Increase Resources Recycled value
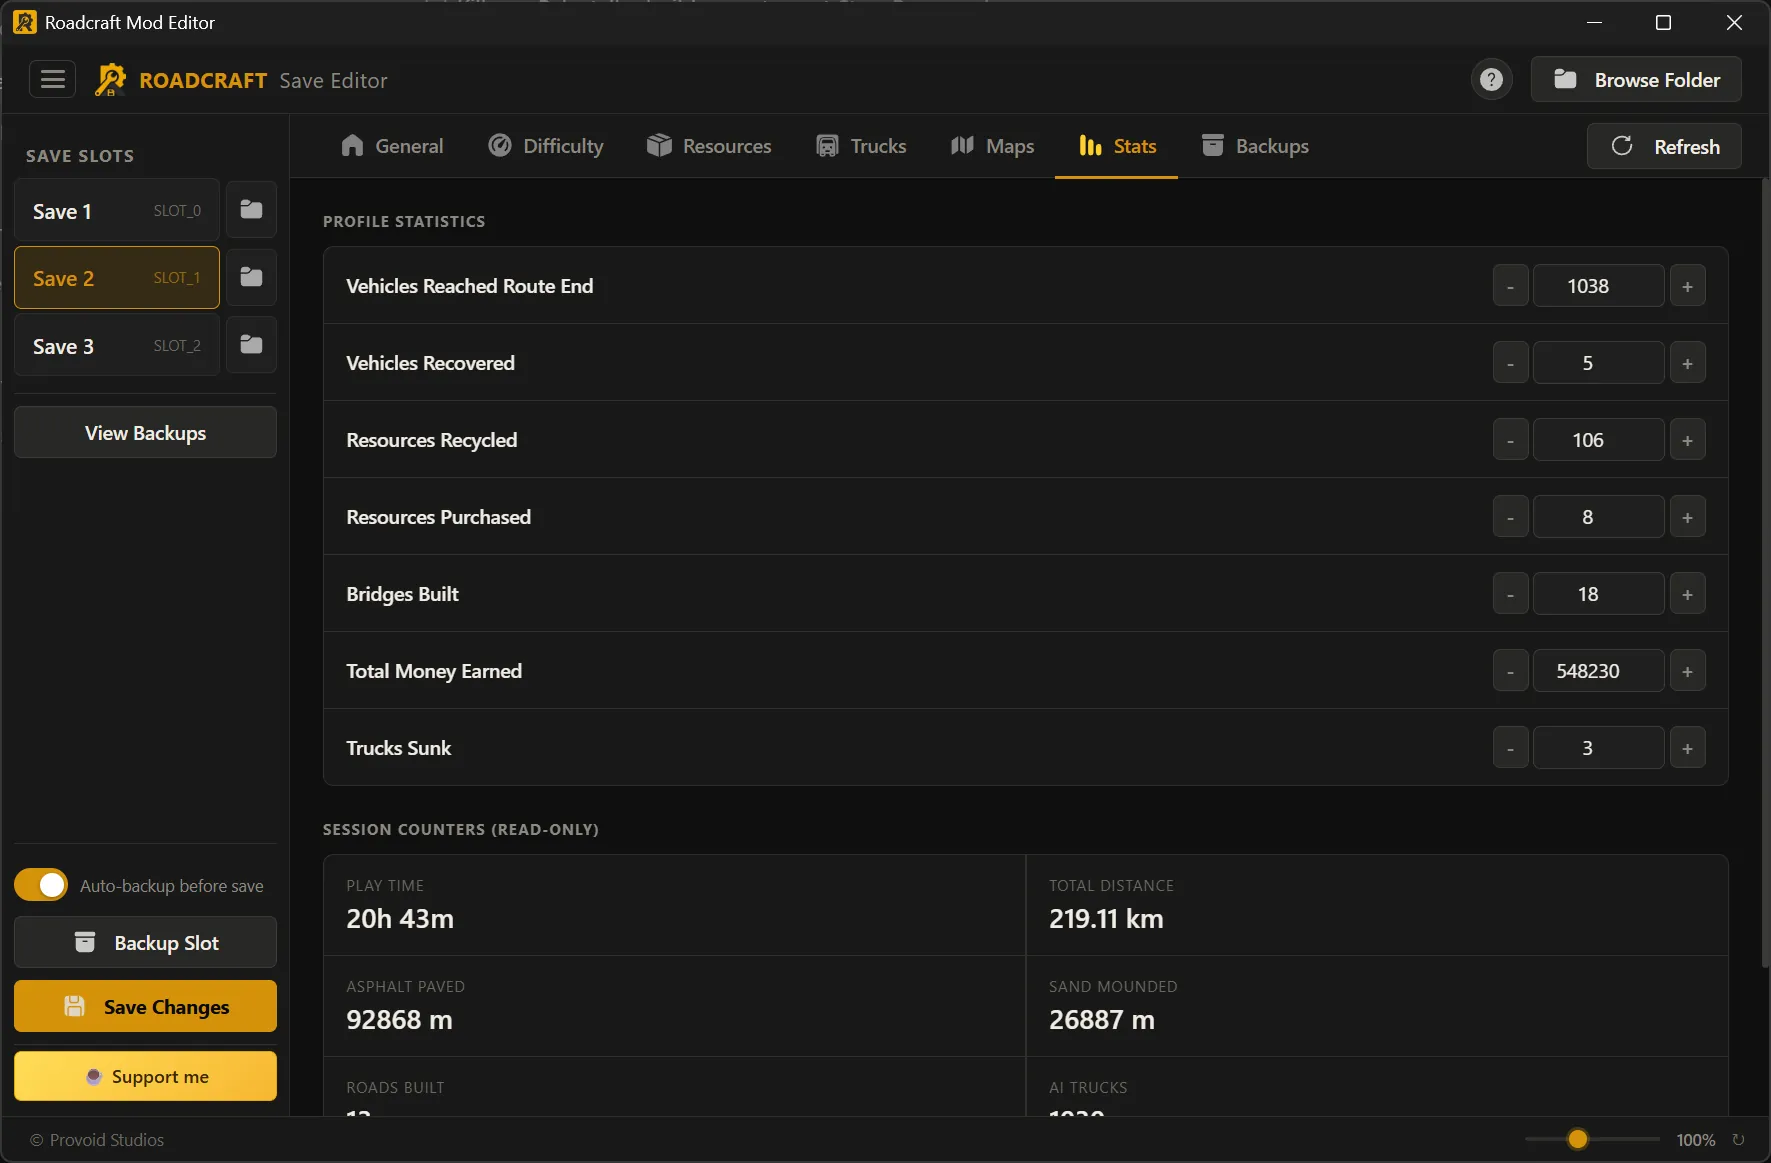This screenshot has width=1771, height=1163. click(x=1687, y=440)
